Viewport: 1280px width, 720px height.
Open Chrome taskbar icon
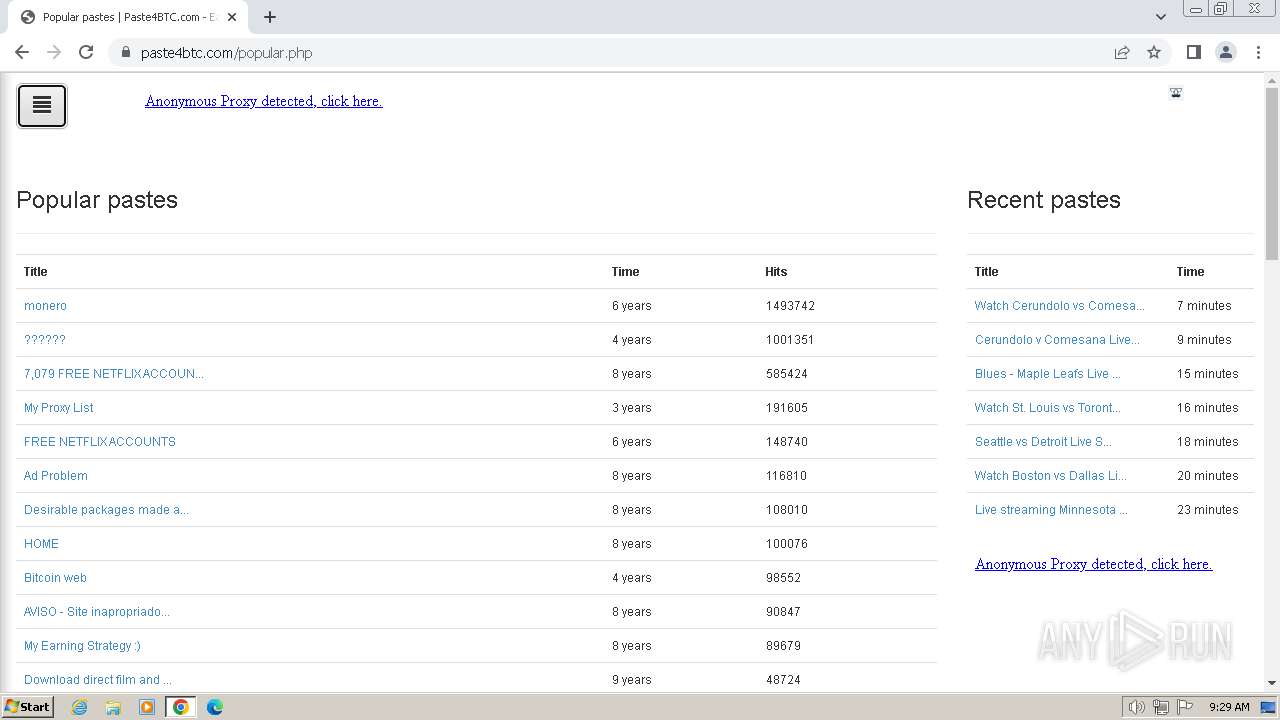tap(181, 707)
